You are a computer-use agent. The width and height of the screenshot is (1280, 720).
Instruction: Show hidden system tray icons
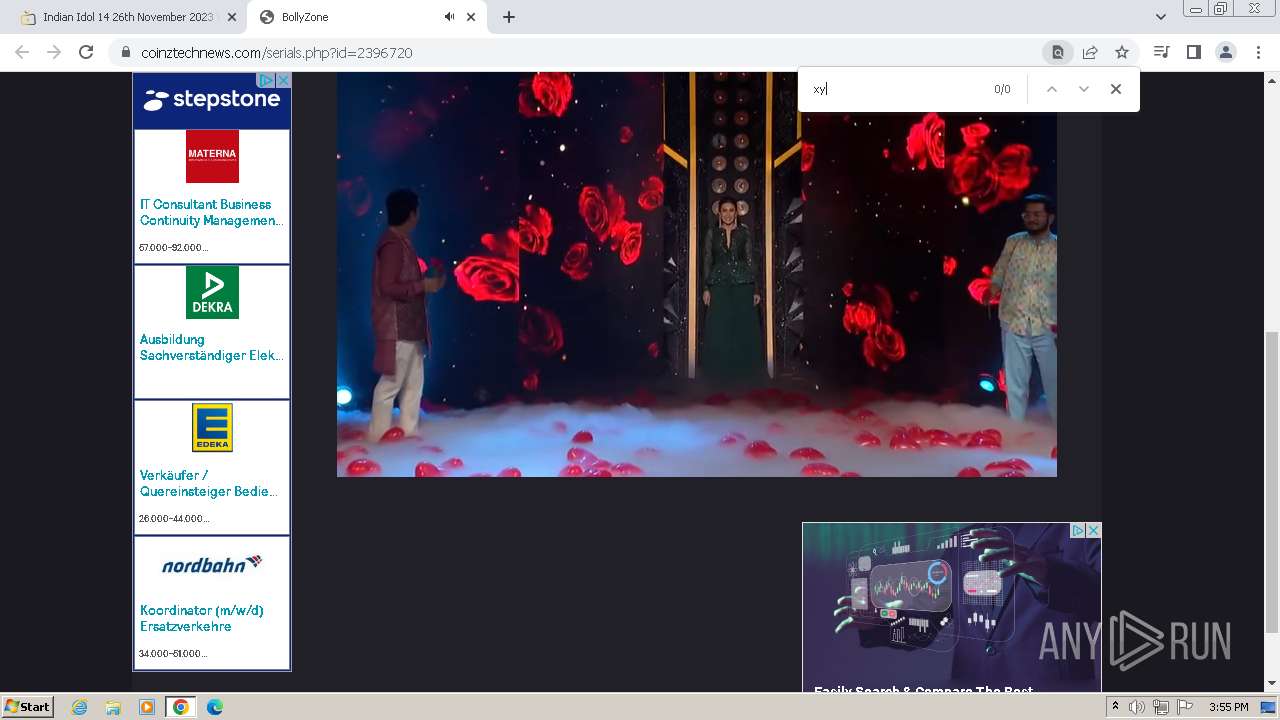(x=1116, y=707)
